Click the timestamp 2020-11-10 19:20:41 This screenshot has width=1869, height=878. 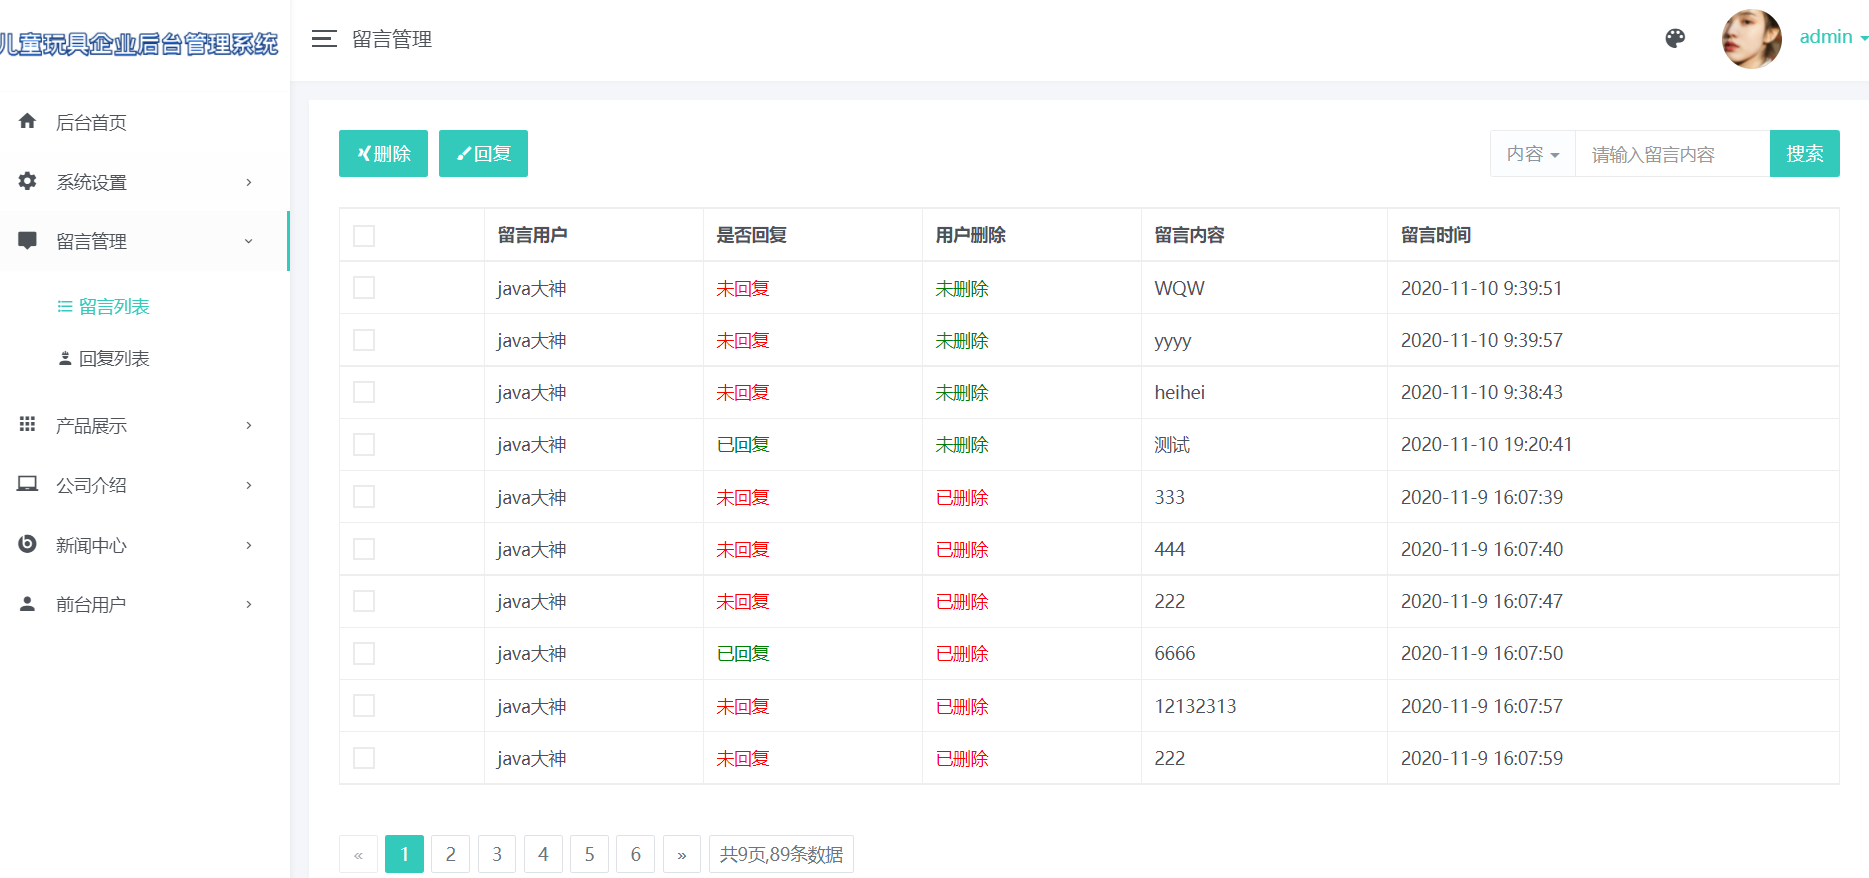pyautogui.click(x=1486, y=444)
